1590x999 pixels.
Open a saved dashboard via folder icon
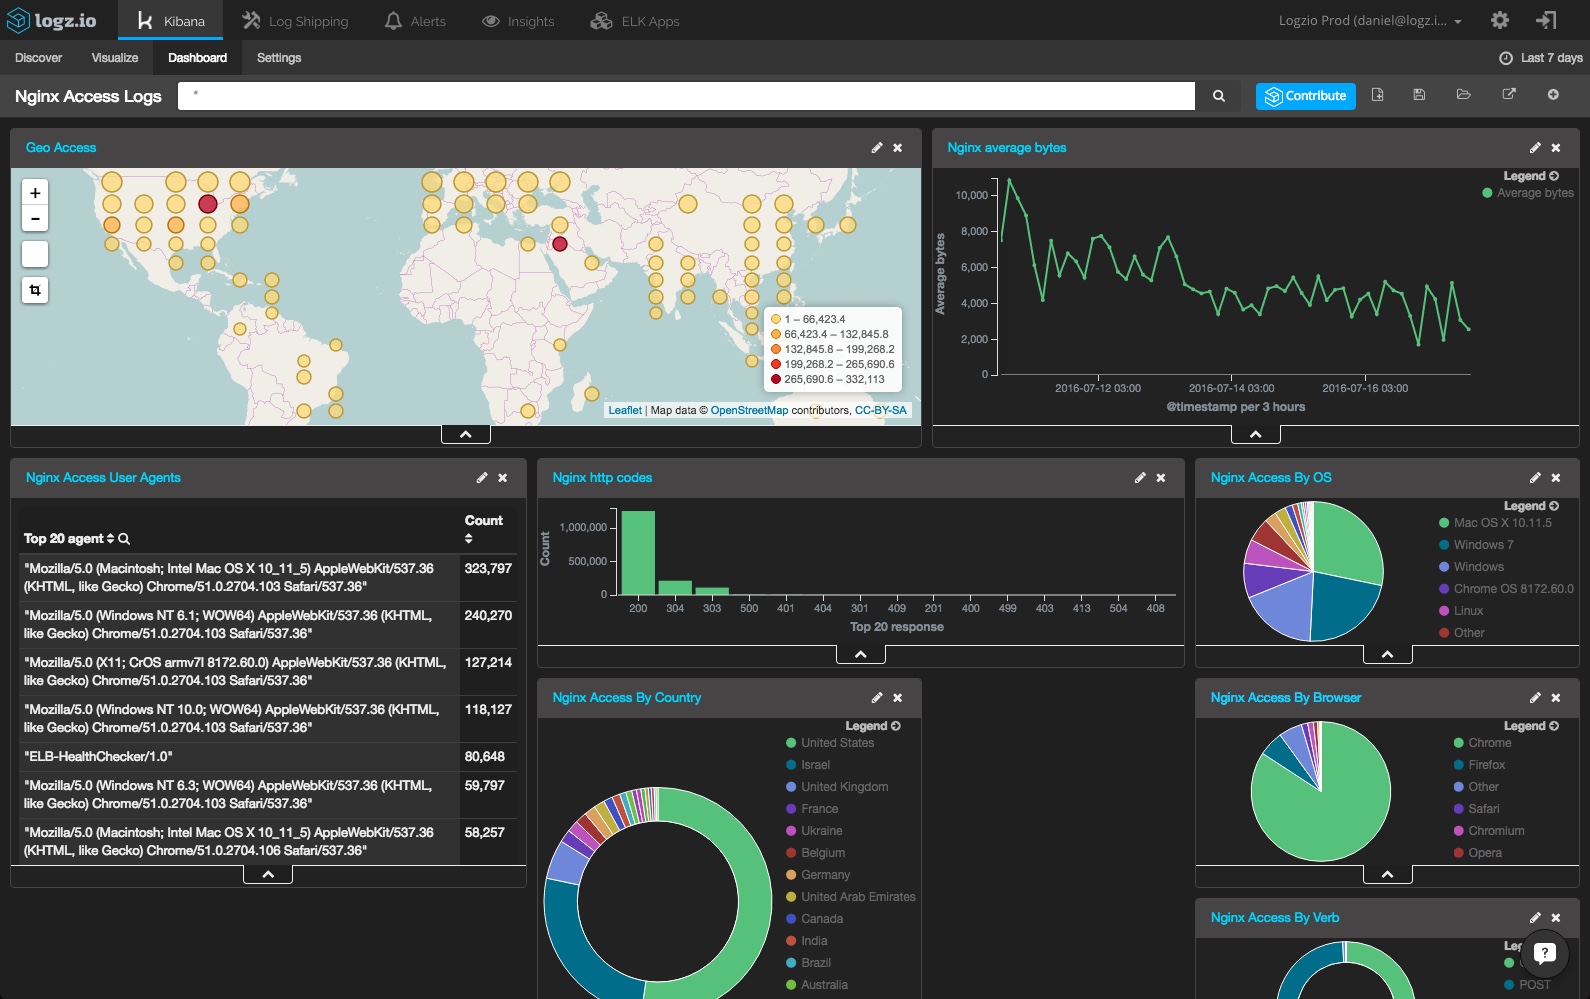click(x=1464, y=95)
